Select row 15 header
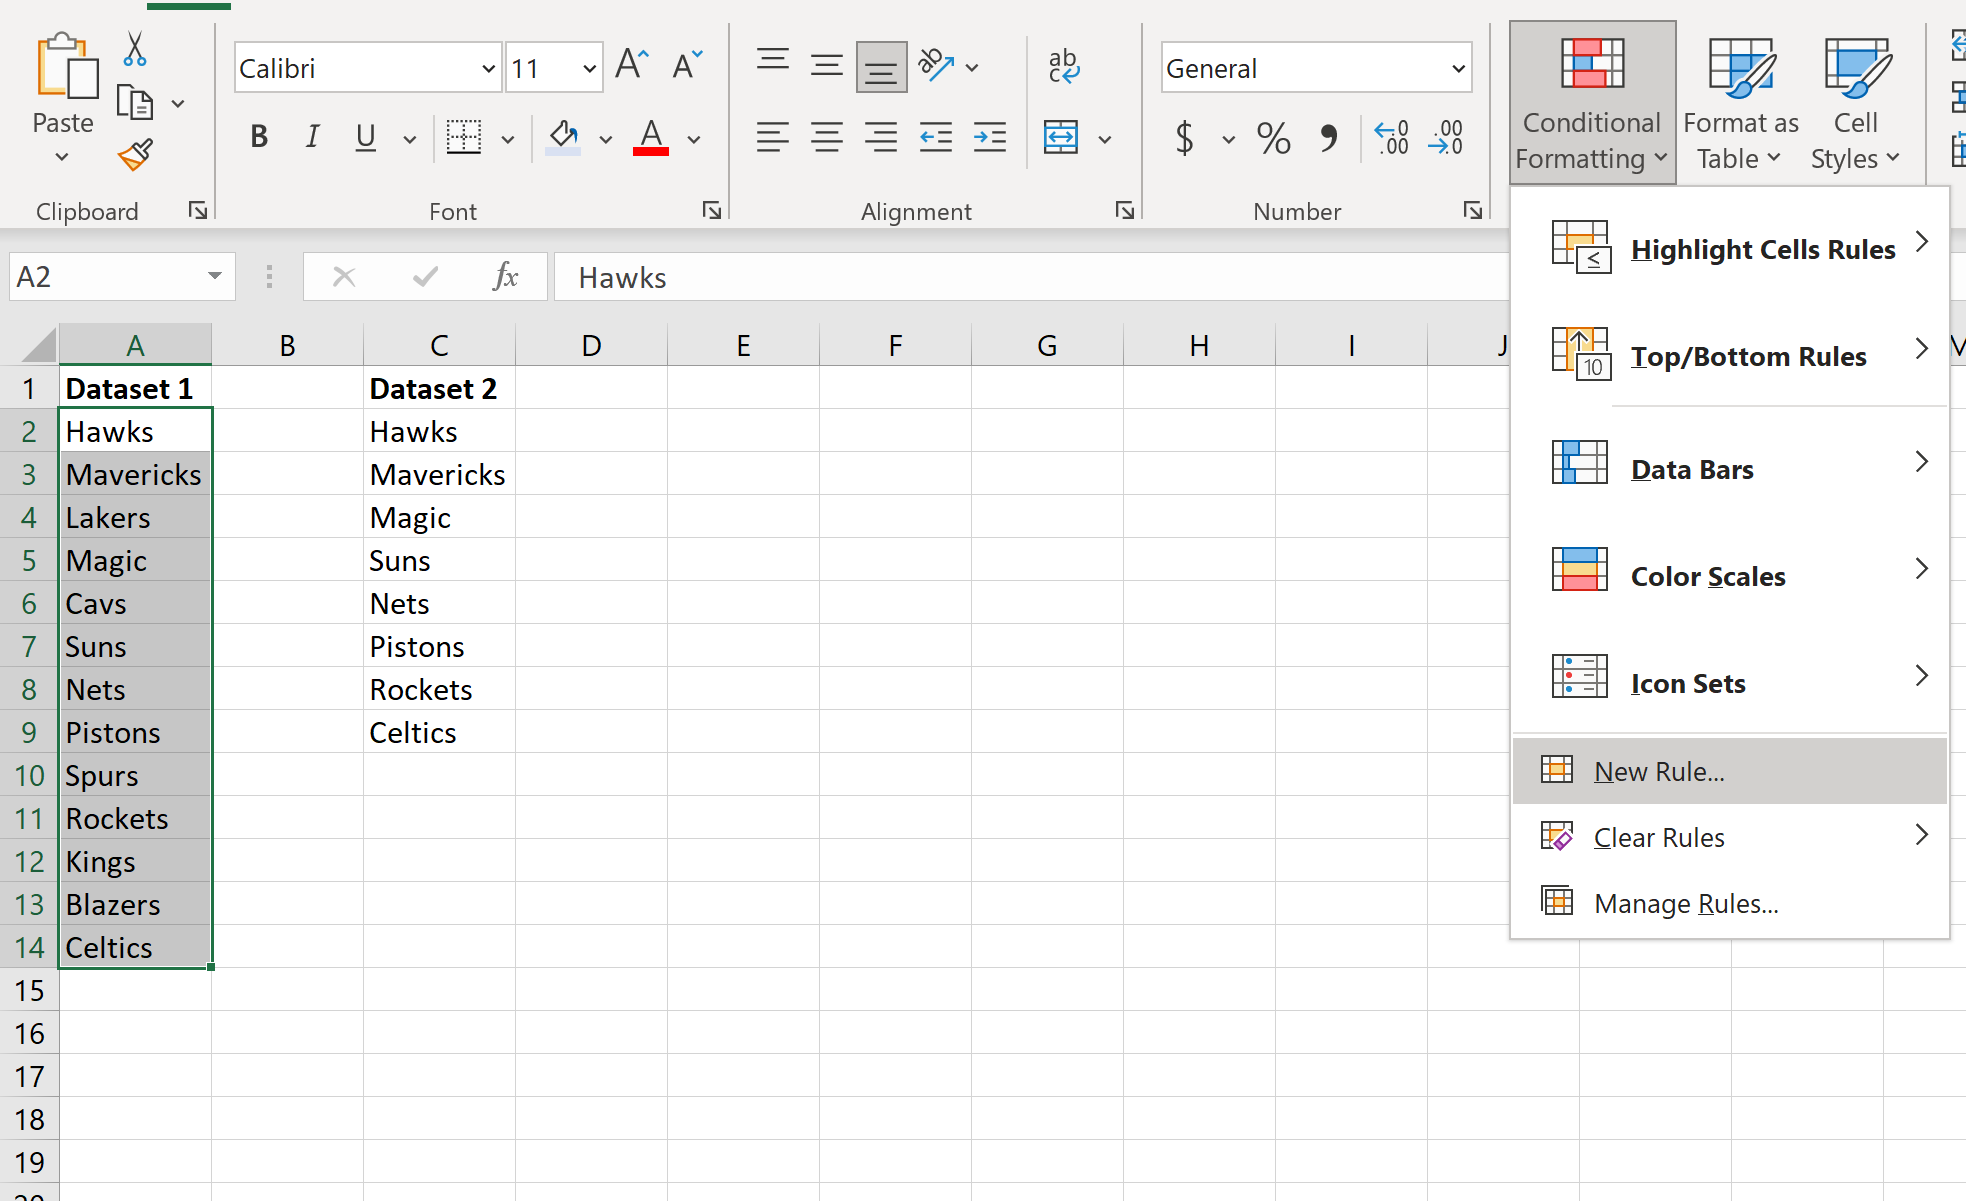 [x=29, y=990]
